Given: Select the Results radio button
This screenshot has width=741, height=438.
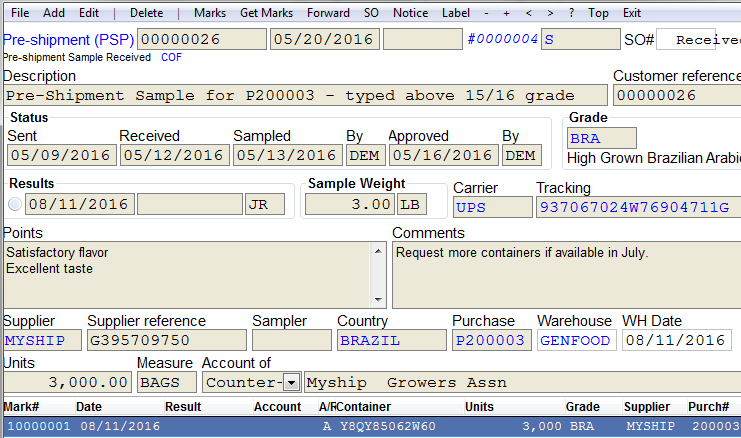Looking at the screenshot, I should click(x=15, y=204).
